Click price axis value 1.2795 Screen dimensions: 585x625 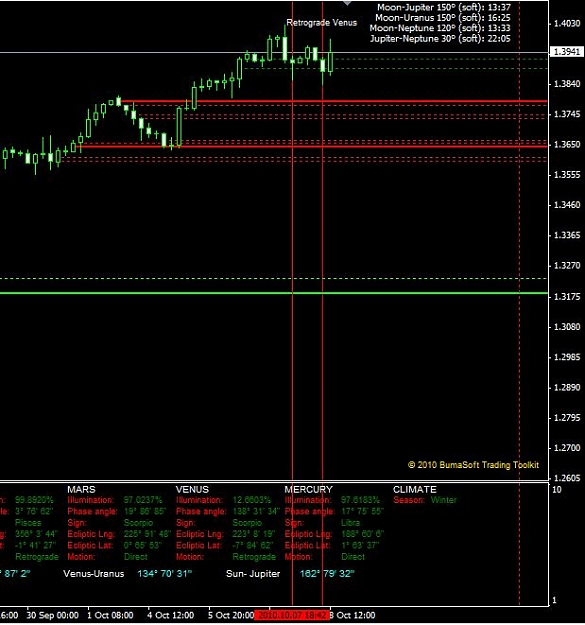[567, 418]
